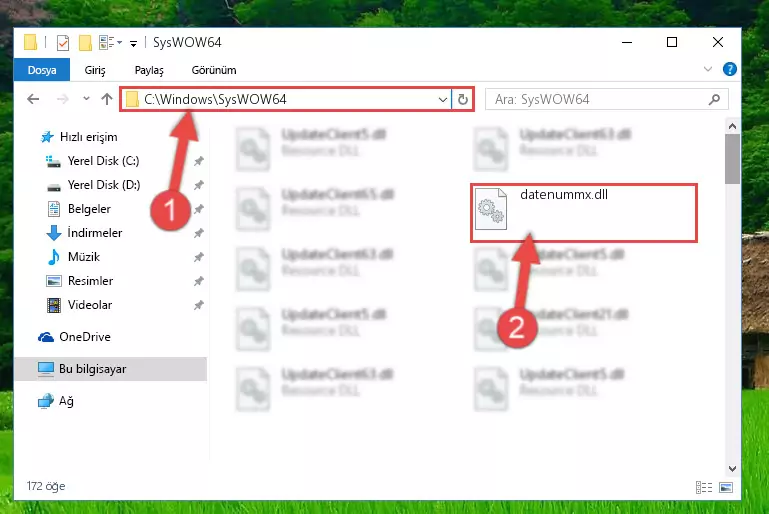This screenshot has height=514, width=769.
Task: Select Bu bilgisayar in navigation pane
Action: coord(110,369)
